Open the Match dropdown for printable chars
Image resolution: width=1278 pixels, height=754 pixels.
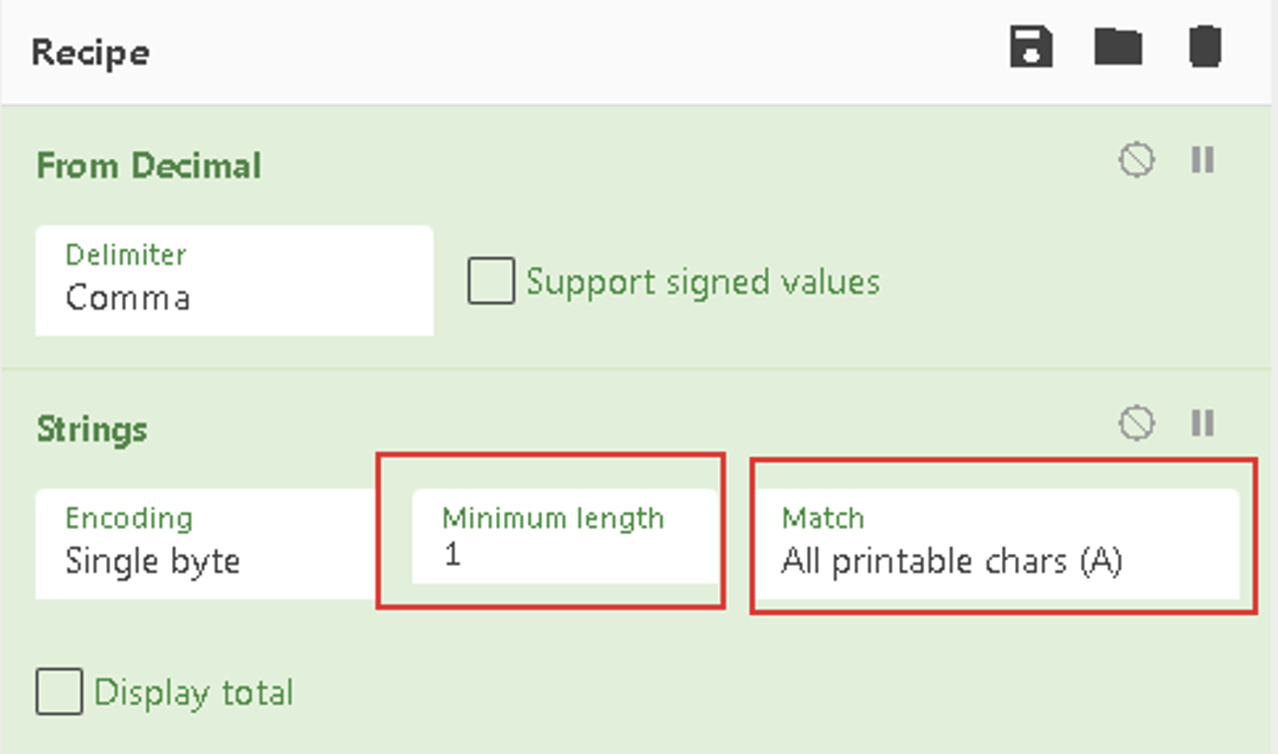pyautogui.click(x=996, y=544)
